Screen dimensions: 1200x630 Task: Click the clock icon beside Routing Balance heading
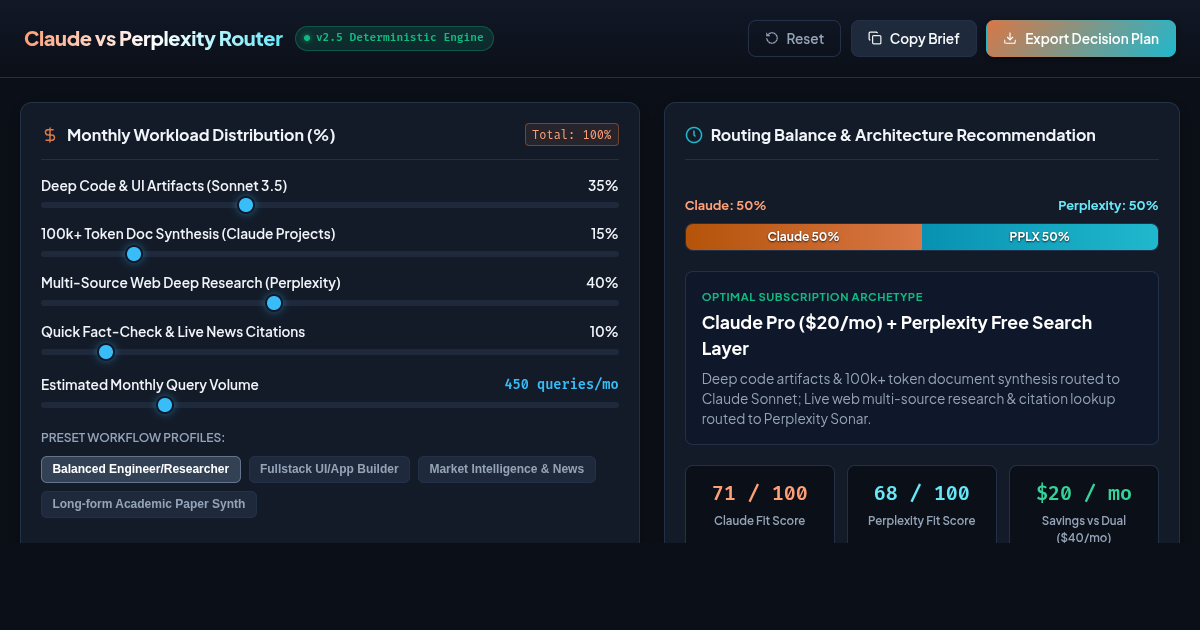click(x=693, y=135)
